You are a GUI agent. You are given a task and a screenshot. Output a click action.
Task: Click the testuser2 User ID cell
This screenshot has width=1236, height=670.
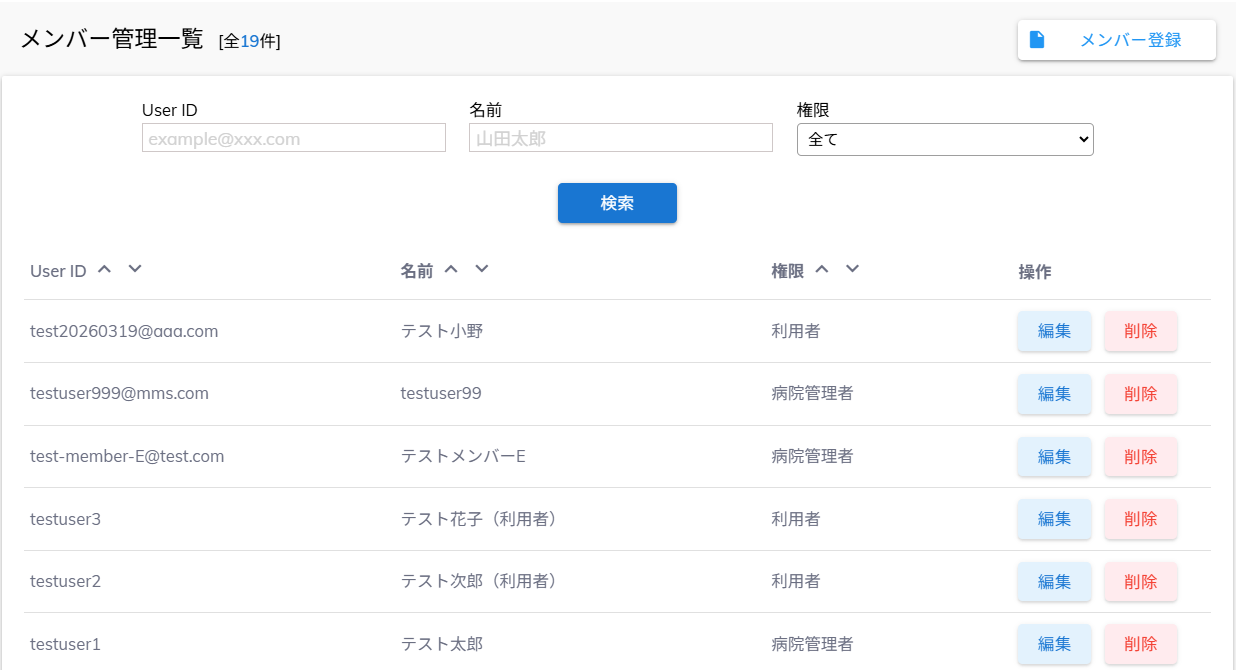[x=65, y=581]
